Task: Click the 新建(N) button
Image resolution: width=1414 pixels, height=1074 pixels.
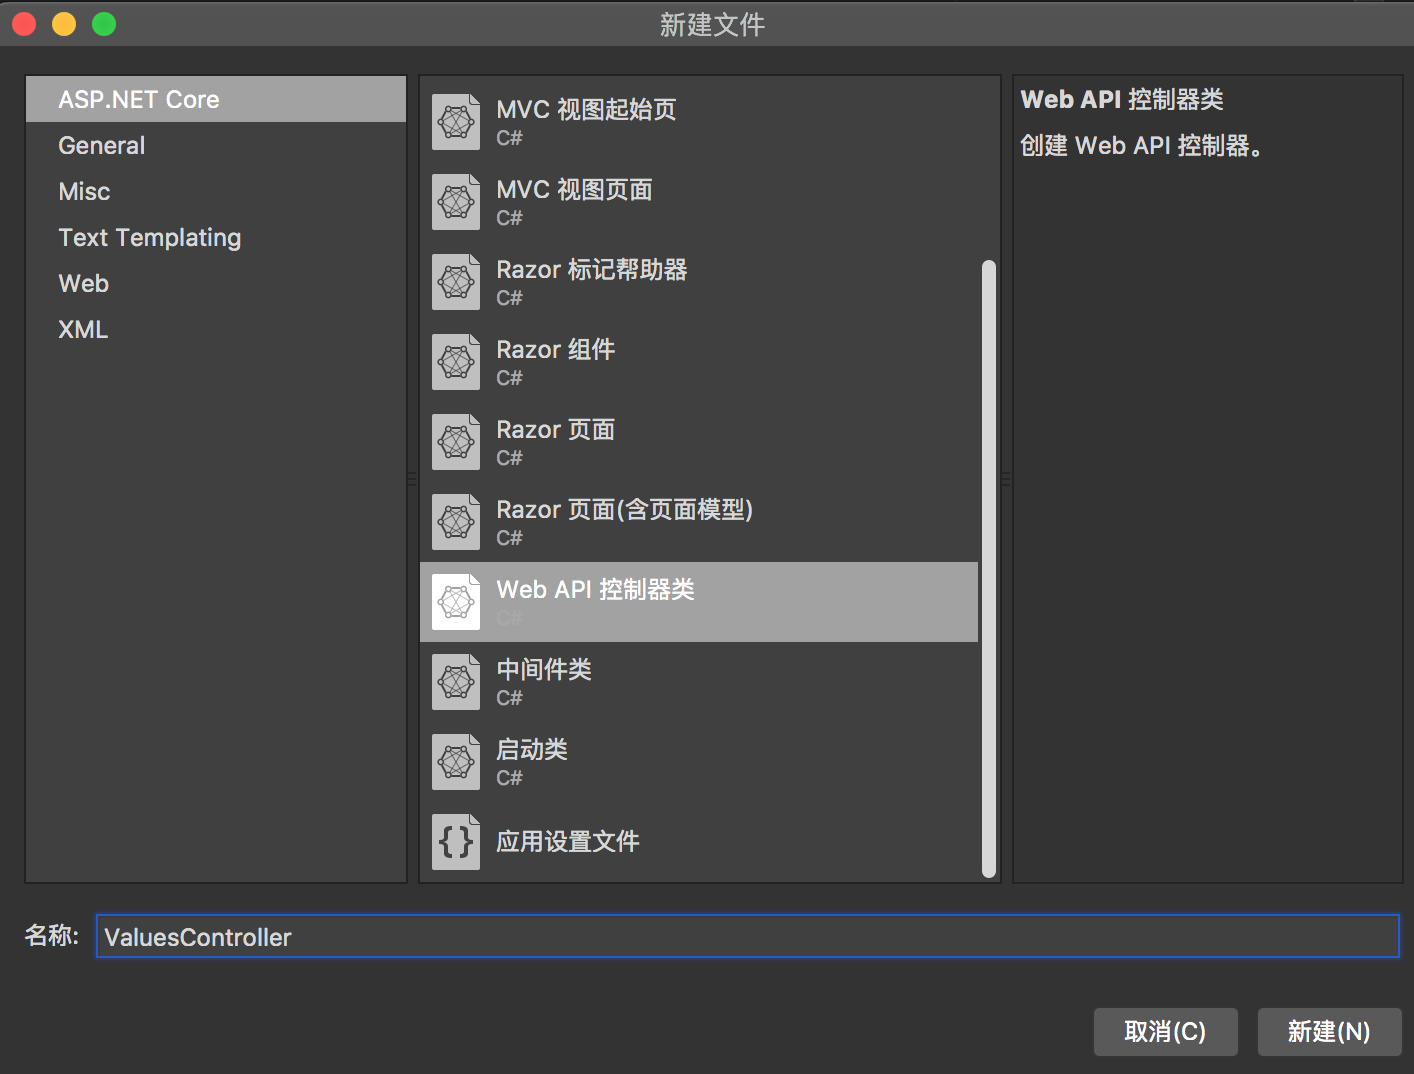Action: click(1329, 1031)
